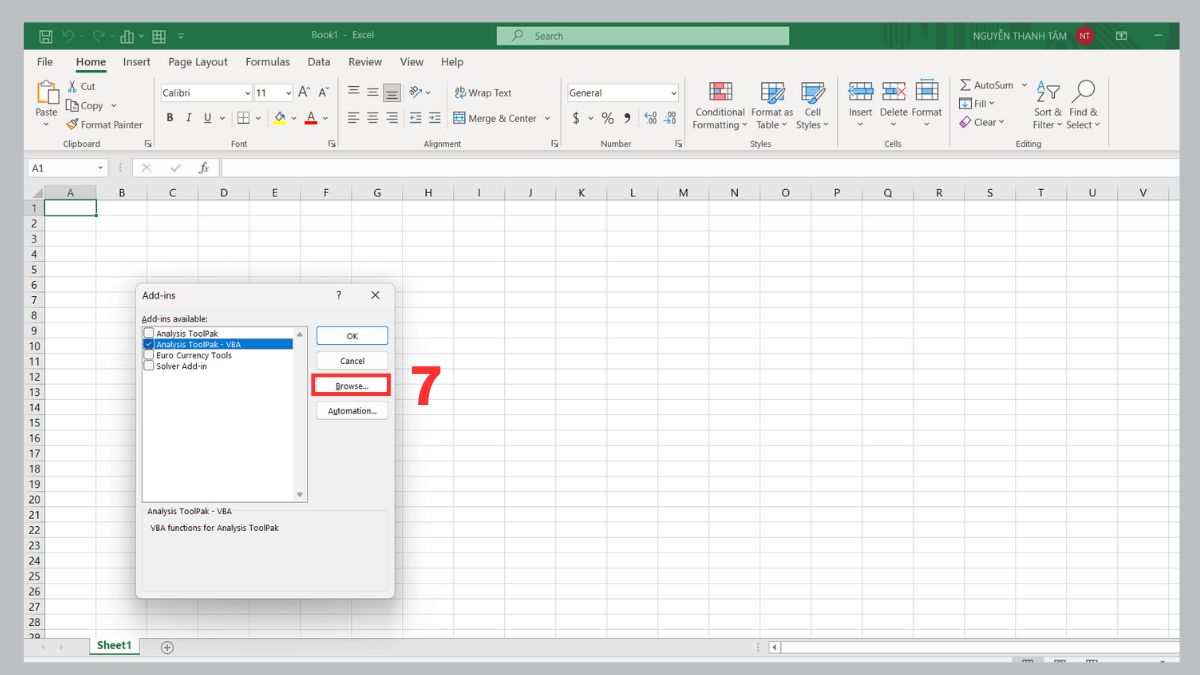Open the font name Calibri dropdown
Viewport: 1200px width, 675px height.
click(x=247, y=93)
